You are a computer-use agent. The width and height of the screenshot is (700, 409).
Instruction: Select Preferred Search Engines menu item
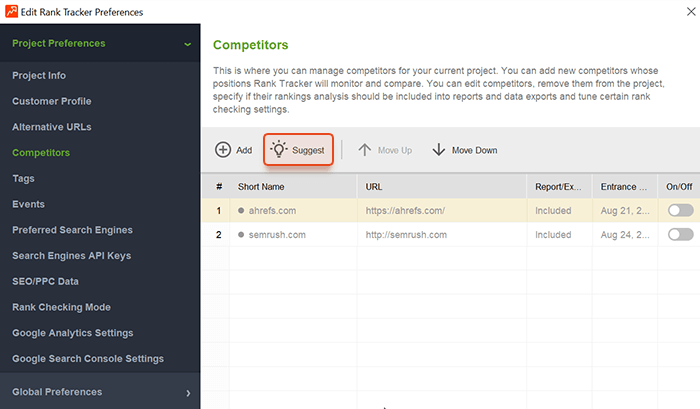72,230
